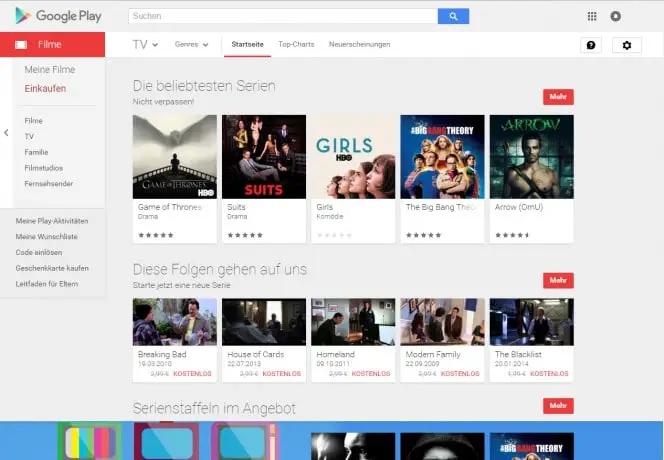The width and height of the screenshot is (664, 460).
Task: Open Meine Filme in sidebar
Action: click(50, 69)
